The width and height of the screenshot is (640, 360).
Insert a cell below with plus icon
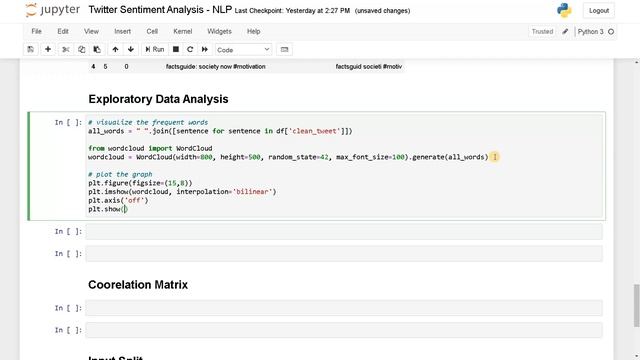48,49
